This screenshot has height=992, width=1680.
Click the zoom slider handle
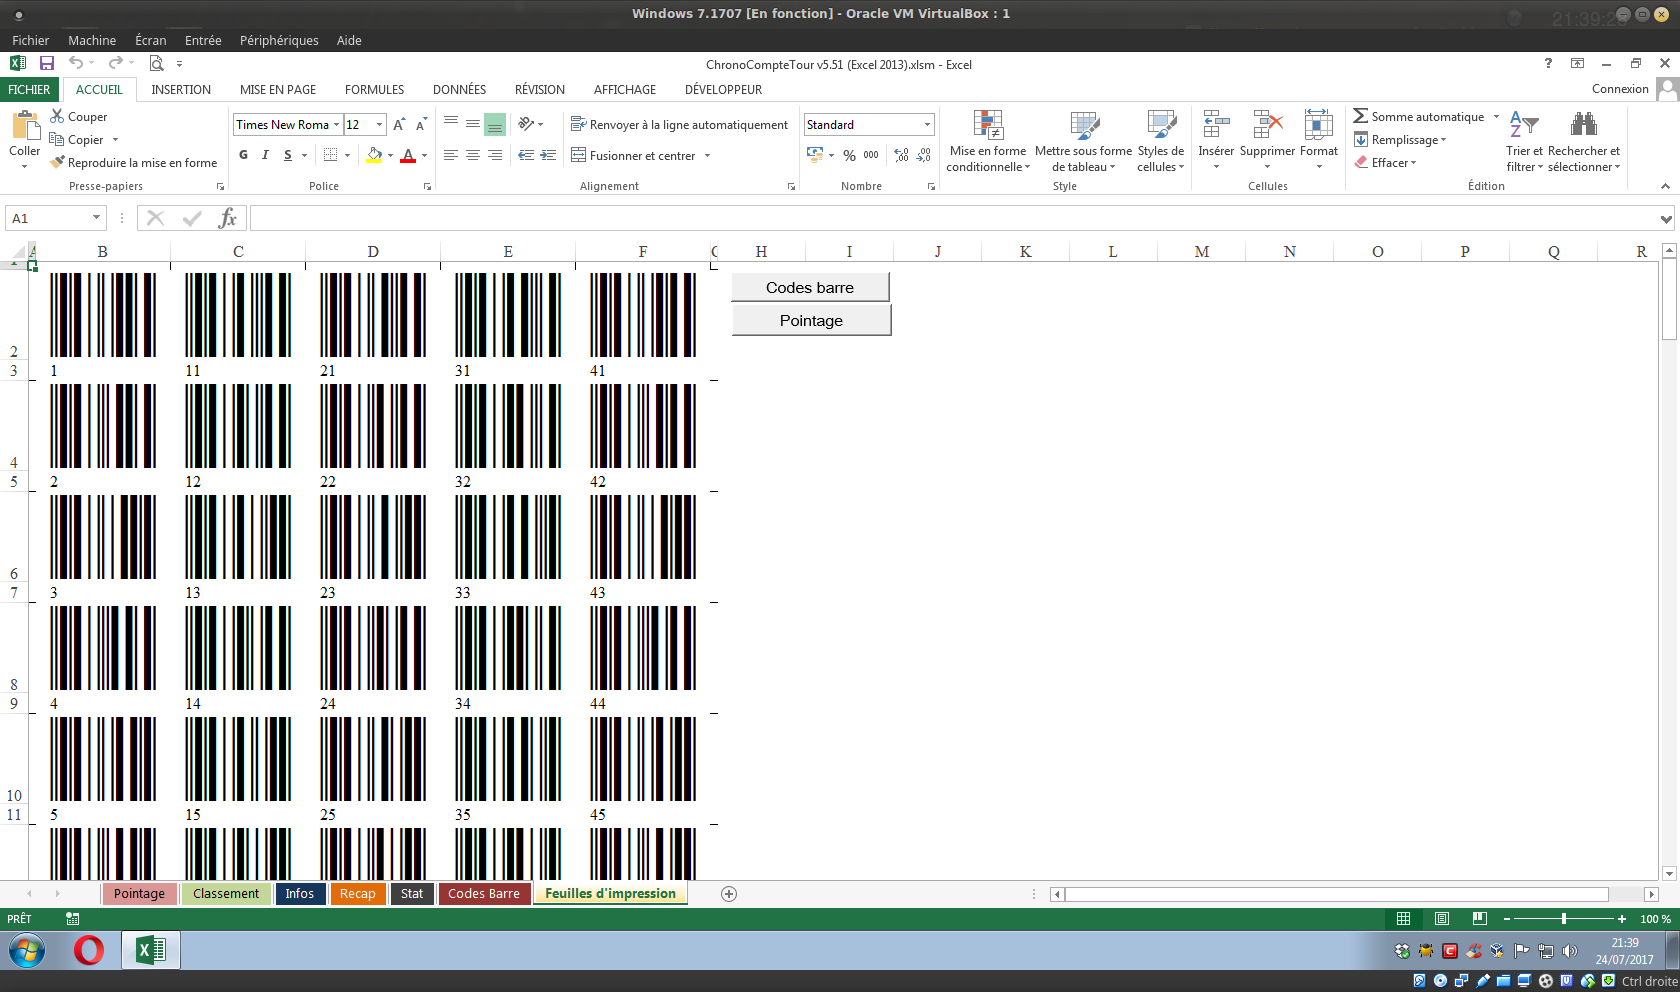[x=1563, y=919]
